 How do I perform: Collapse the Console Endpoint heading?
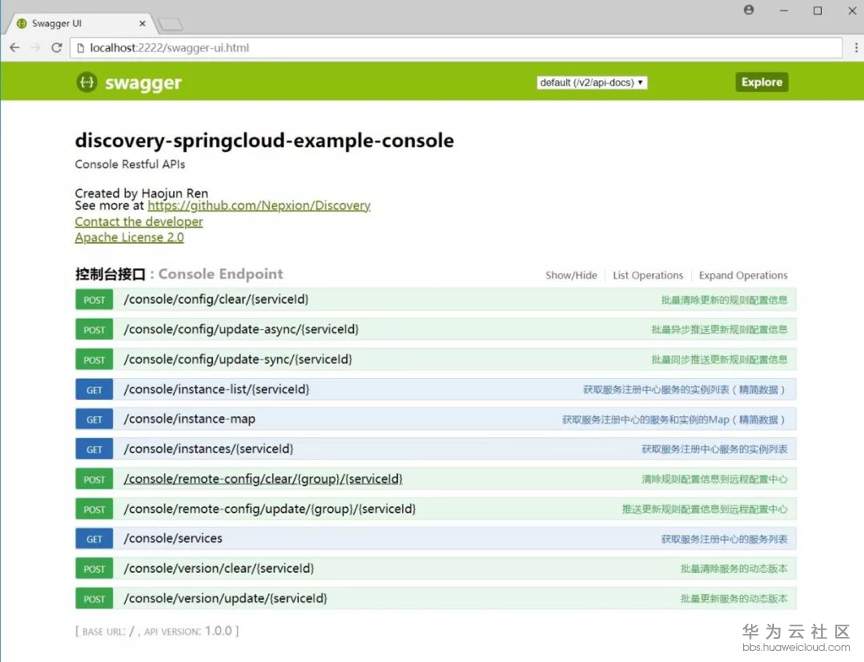[x=179, y=274]
